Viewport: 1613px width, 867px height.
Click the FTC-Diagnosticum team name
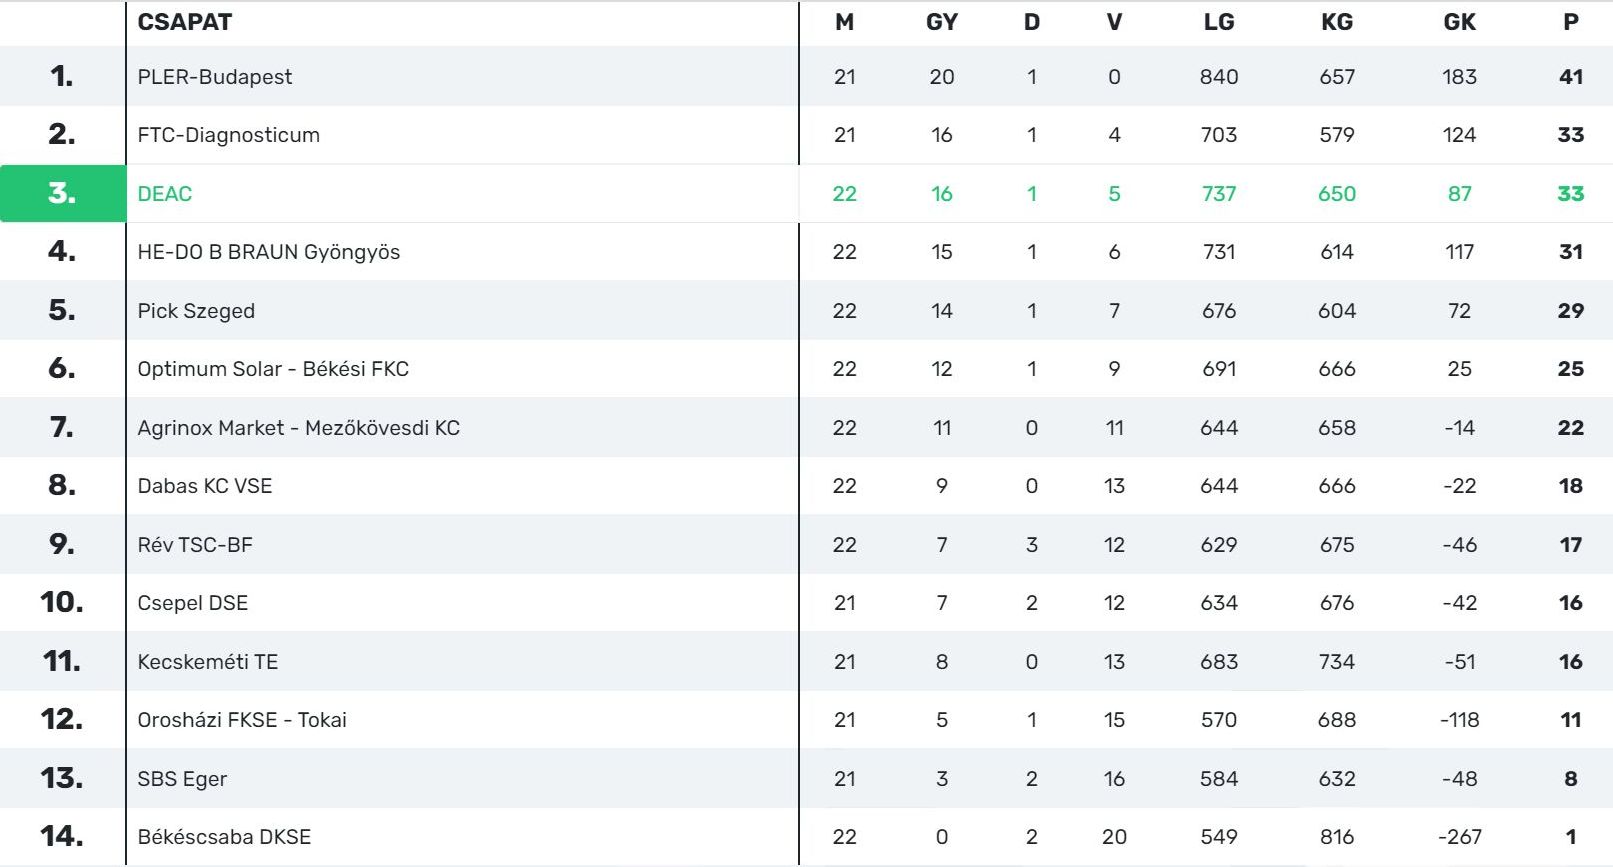pyautogui.click(x=229, y=135)
